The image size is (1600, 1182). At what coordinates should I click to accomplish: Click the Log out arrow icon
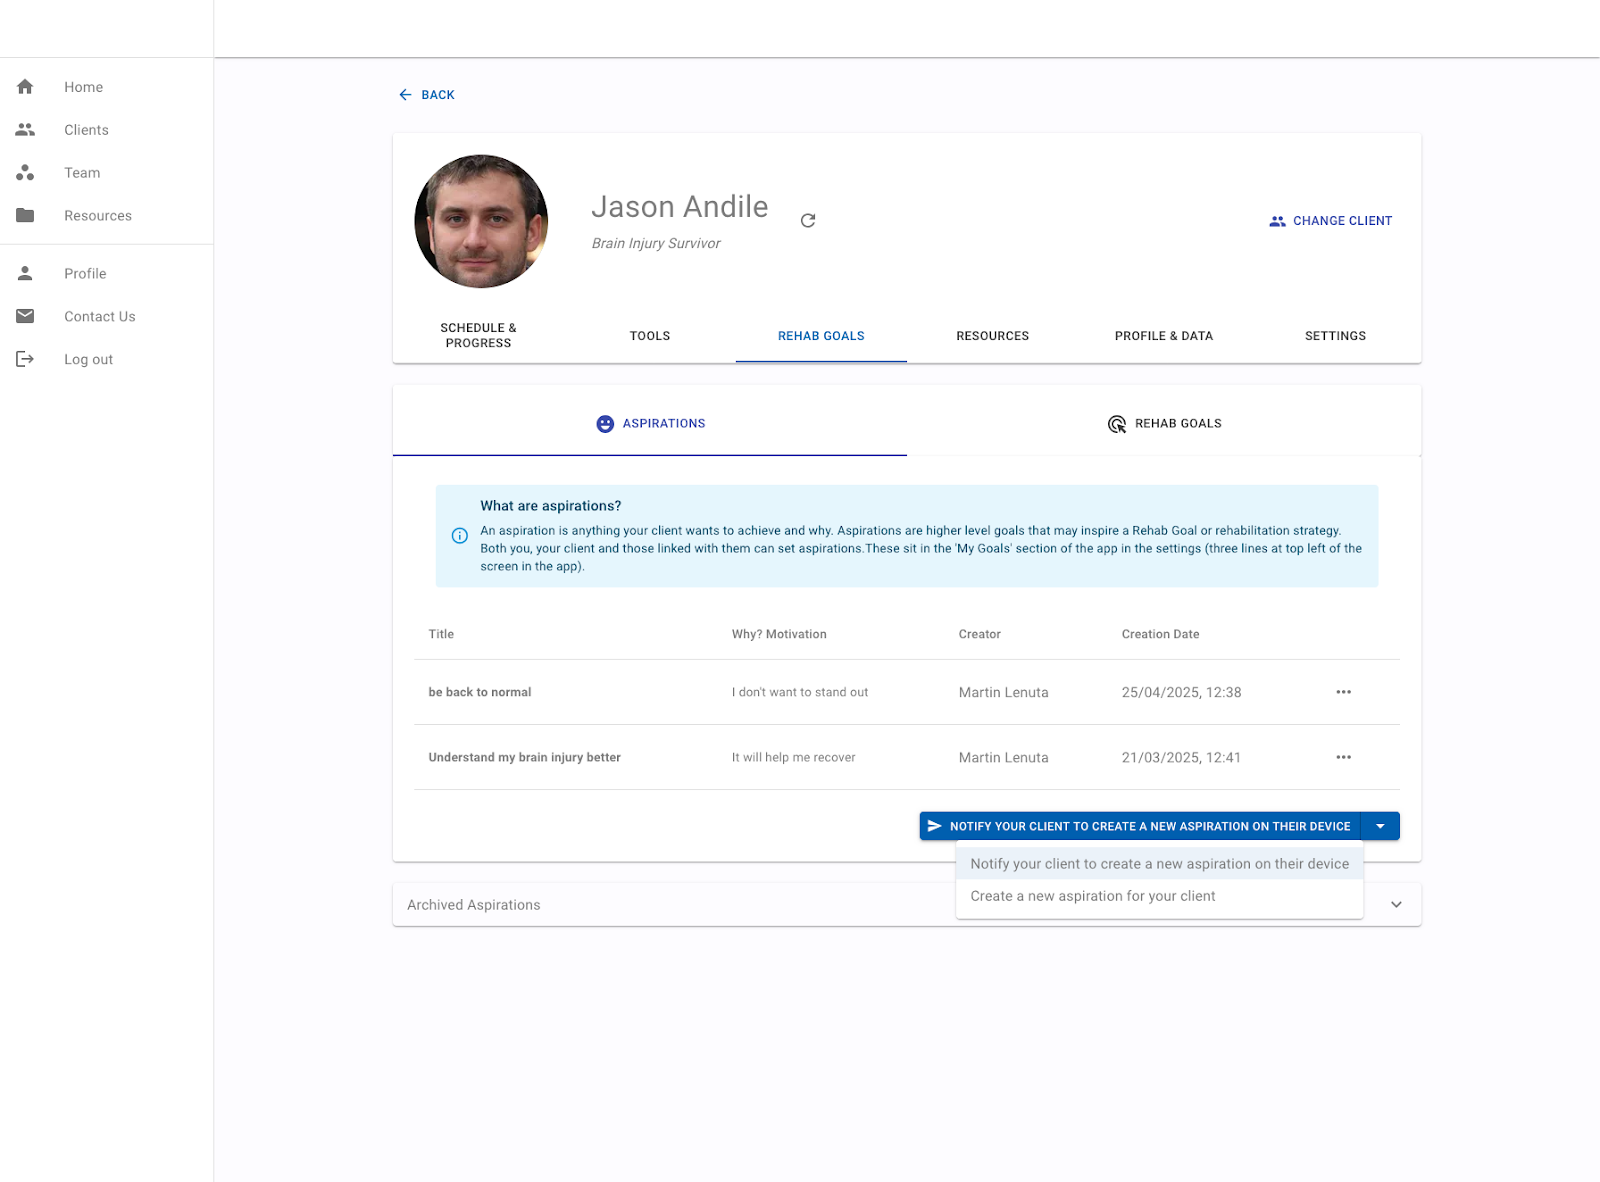pos(25,359)
